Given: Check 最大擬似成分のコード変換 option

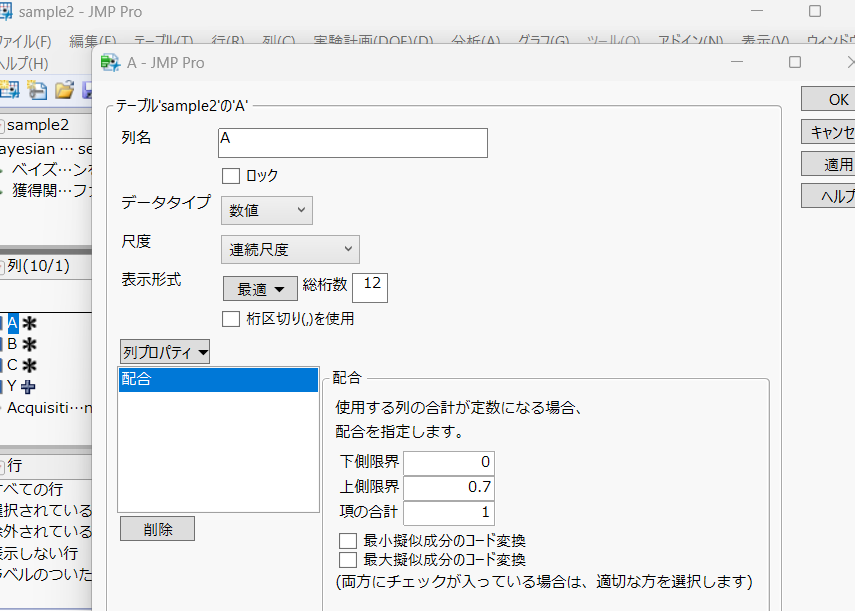Looking at the screenshot, I should tap(348, 559).
